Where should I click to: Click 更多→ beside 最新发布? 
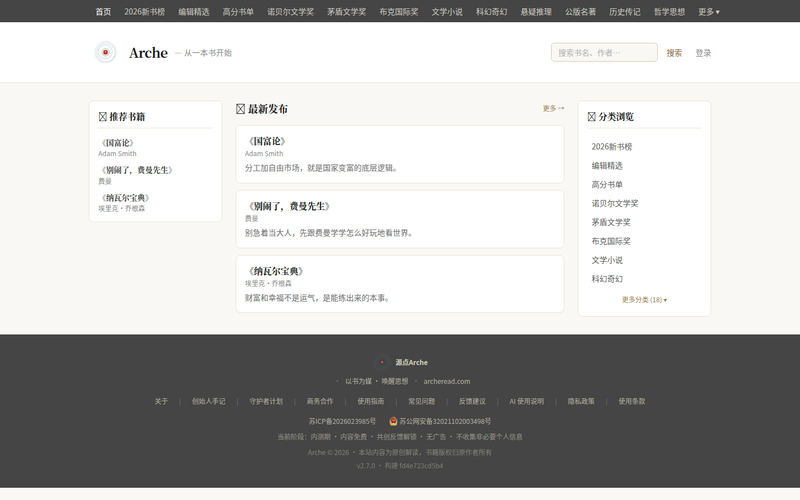click(554, 108)
